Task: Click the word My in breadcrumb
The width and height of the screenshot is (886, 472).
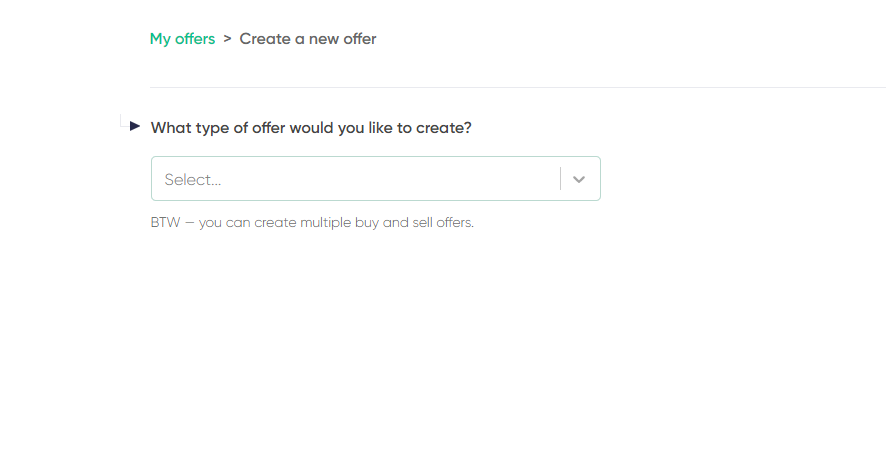Action: click(160, 40)
